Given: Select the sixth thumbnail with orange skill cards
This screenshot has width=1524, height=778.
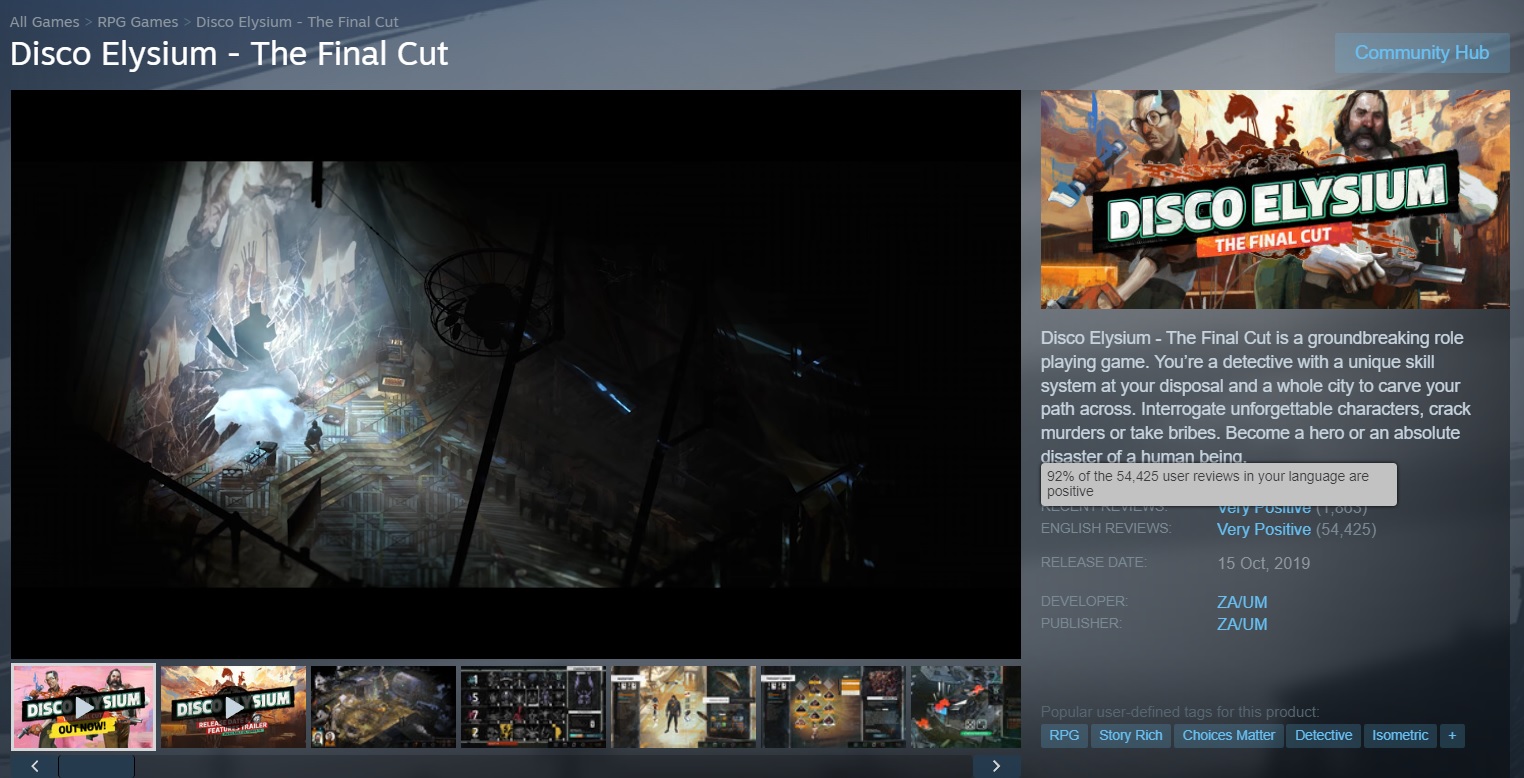Looking at the screenshot, I should [833, 706].
